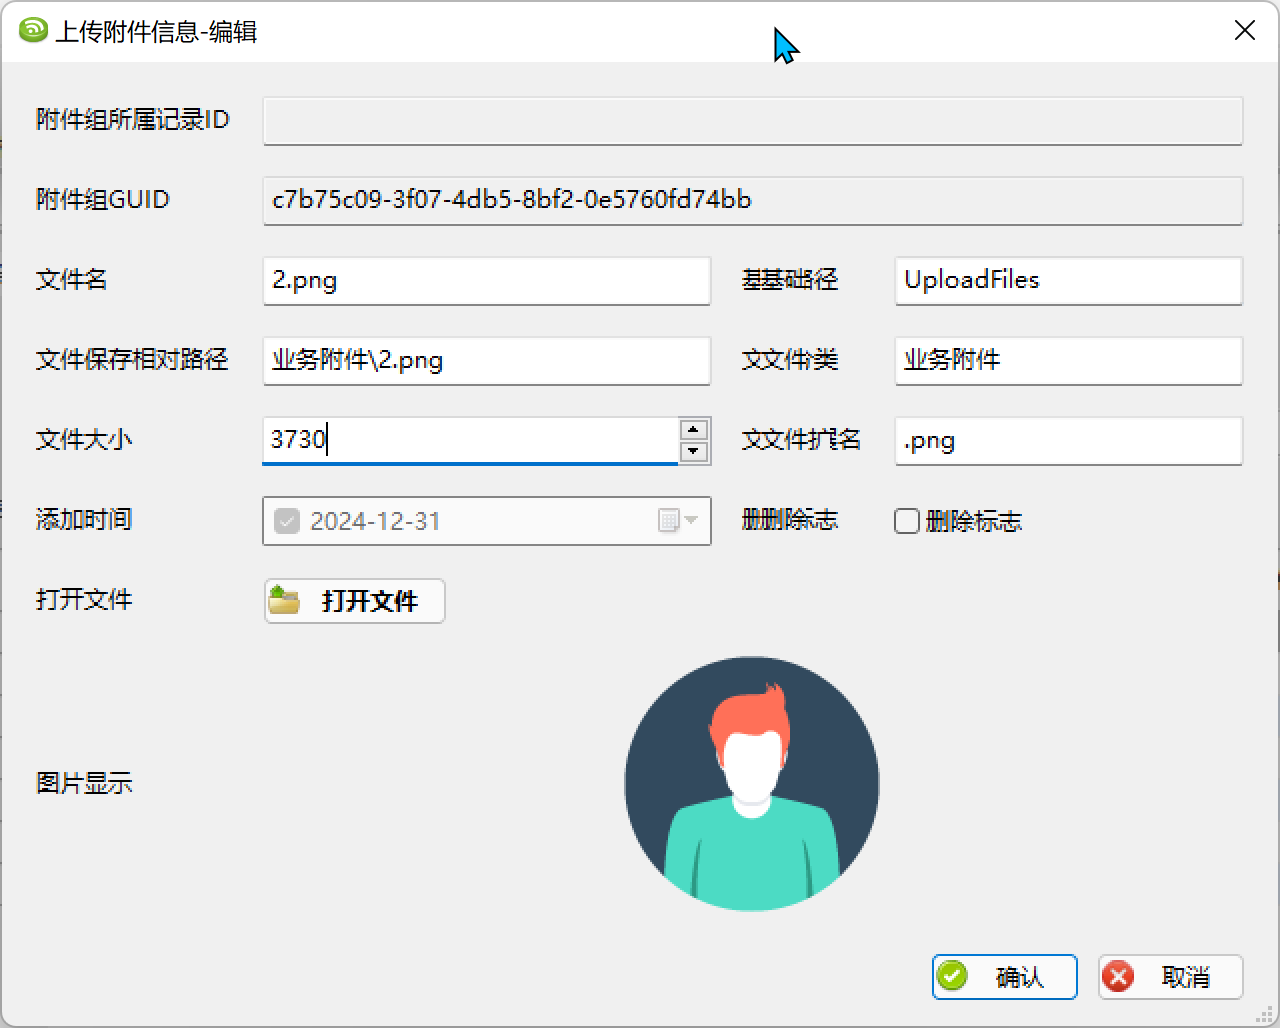The width and height of the screenshot is (1280, 1028).
Task: Click the red X icon beside 取消
Action: (x=1119, y=976)
